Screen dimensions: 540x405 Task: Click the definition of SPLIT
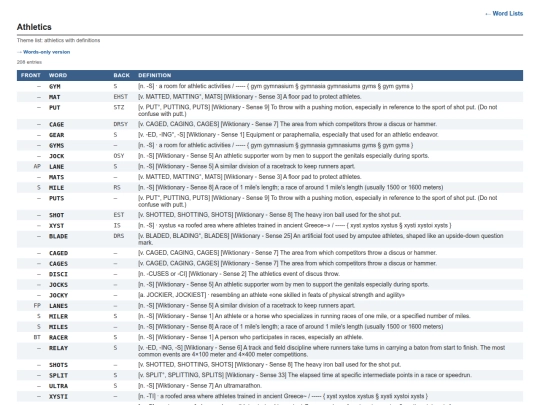point(305,375)
